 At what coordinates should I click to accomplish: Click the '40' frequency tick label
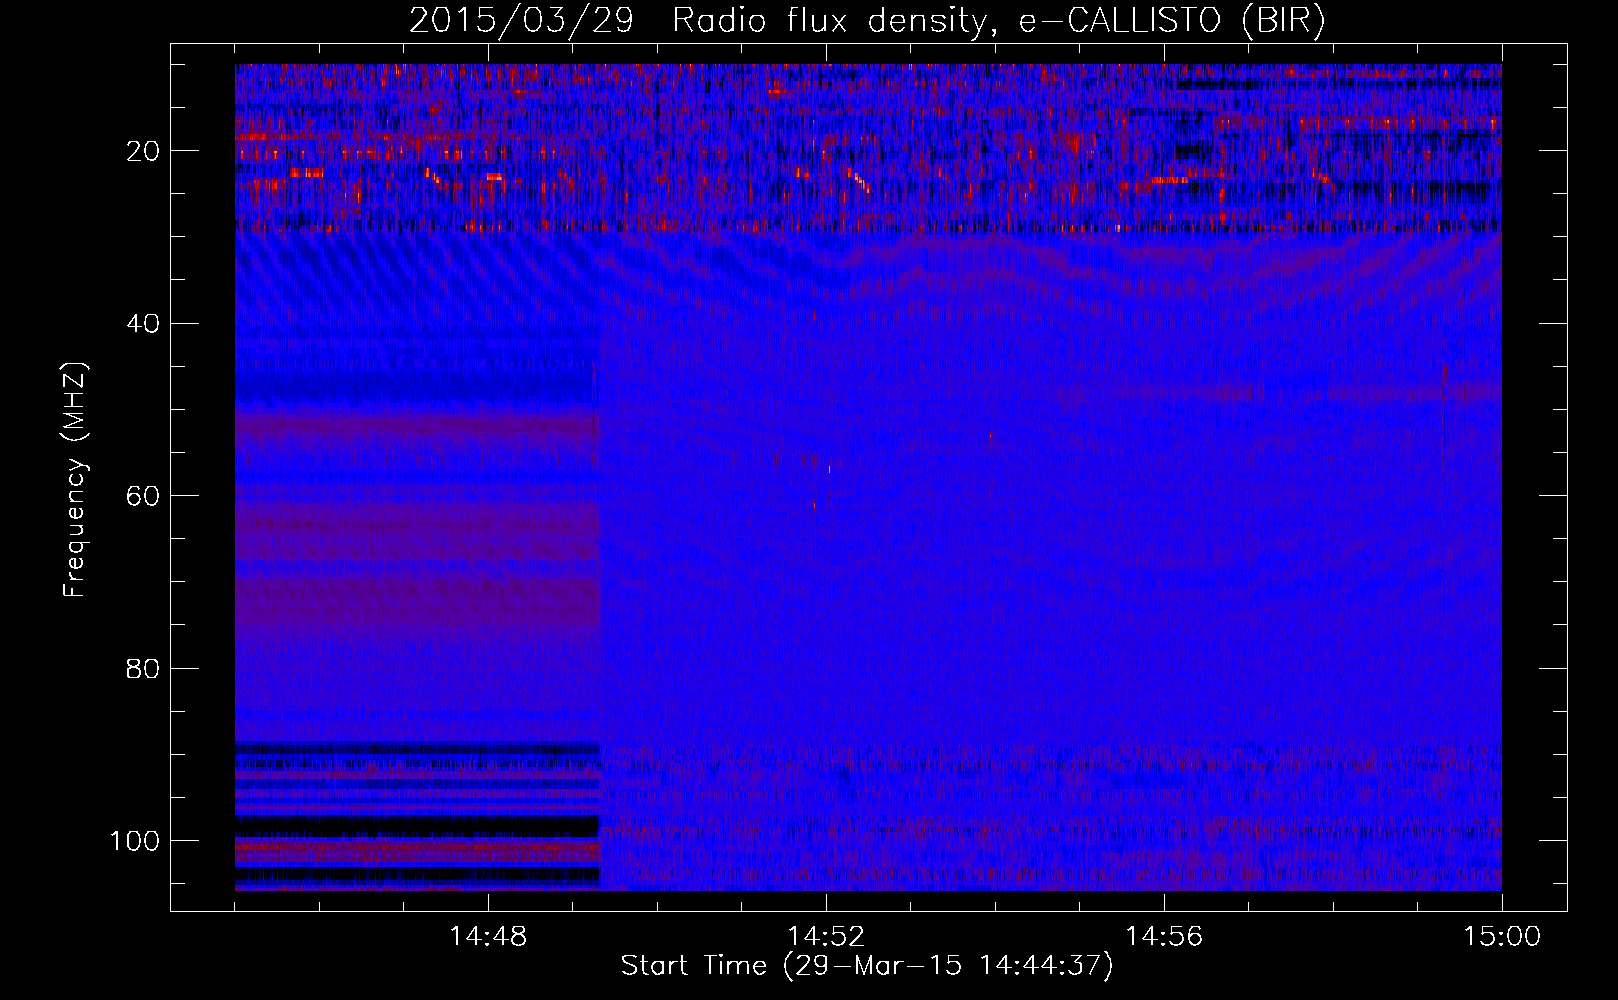coord(144,324)
